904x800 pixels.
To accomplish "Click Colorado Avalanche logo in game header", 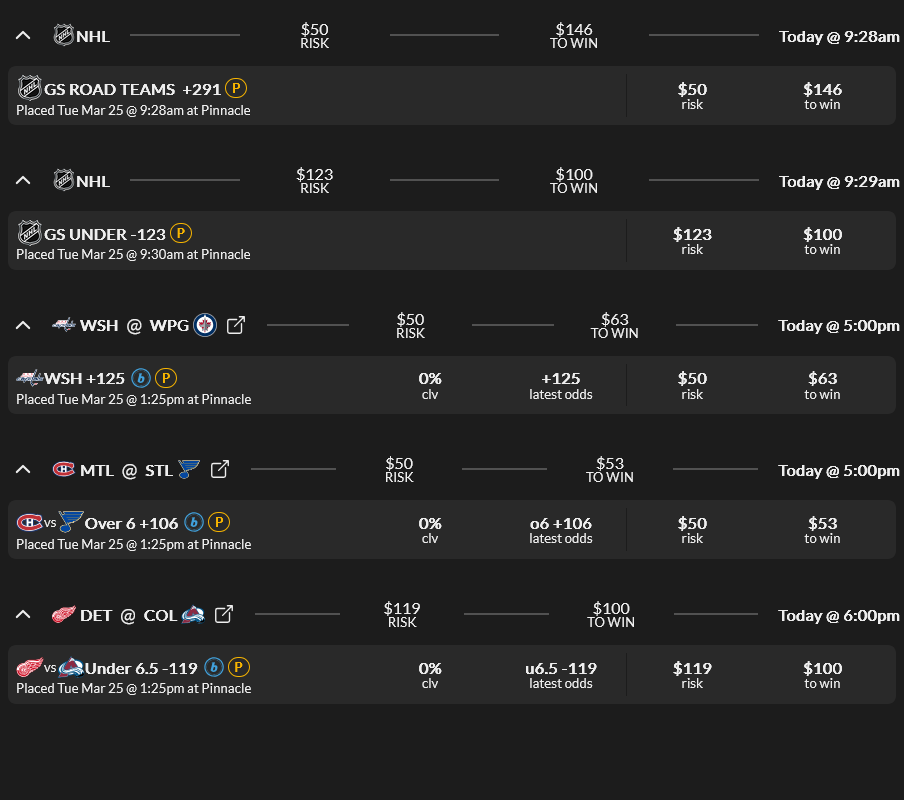I will [x=194, y=614].
